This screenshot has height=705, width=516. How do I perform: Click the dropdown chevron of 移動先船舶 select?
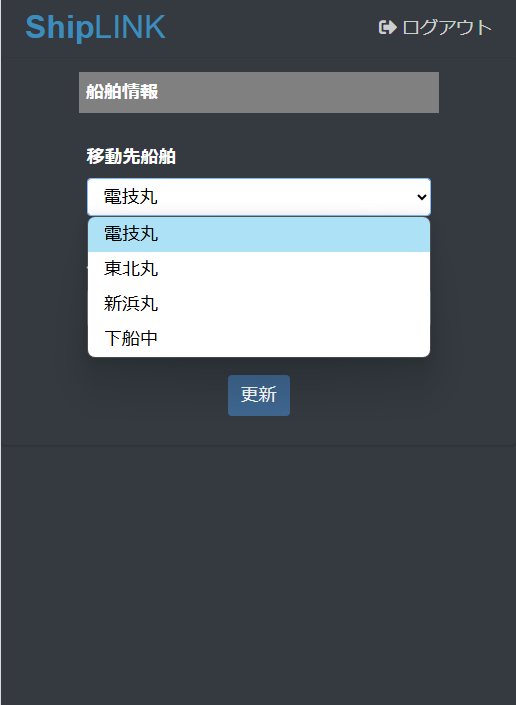coord(421,197)
